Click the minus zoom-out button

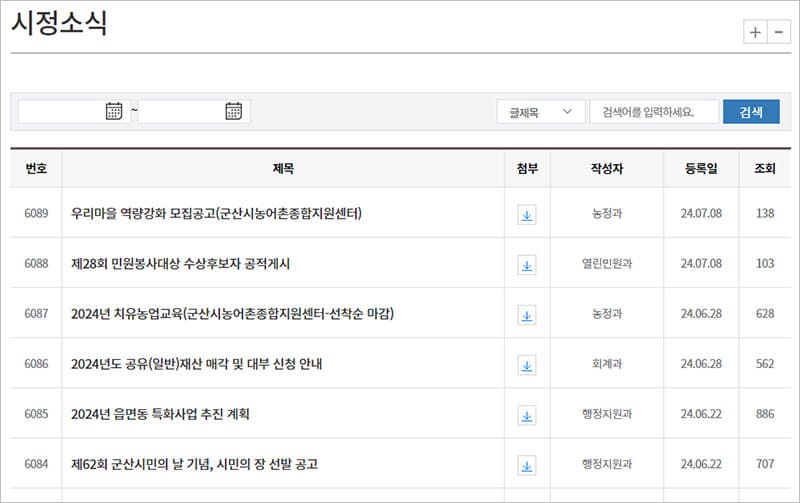point(779,32)
